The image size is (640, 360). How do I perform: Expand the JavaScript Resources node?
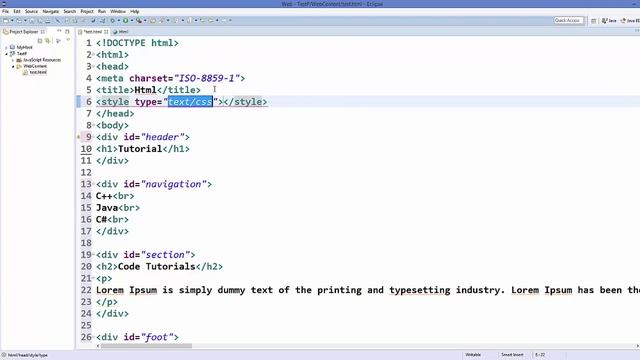tap(13, 60)
